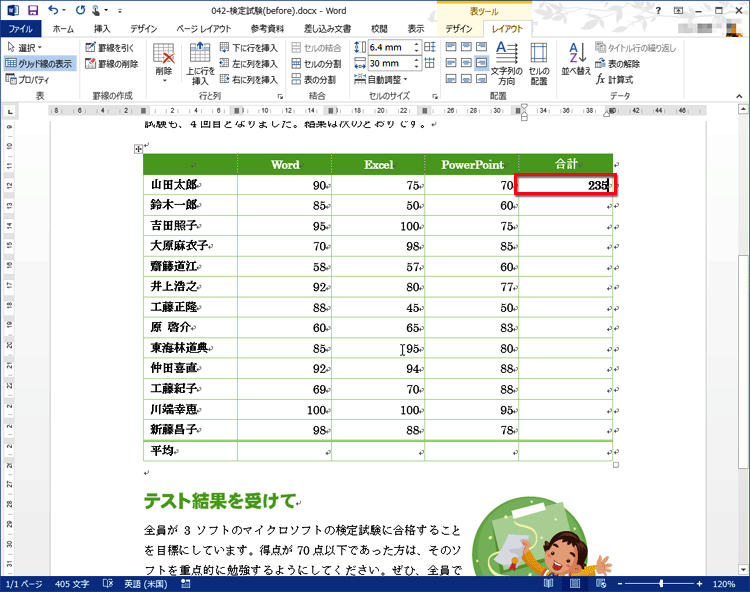Open the 自動調整 autofit dropdown
The image size is (750, 592).
coord(381,79)
